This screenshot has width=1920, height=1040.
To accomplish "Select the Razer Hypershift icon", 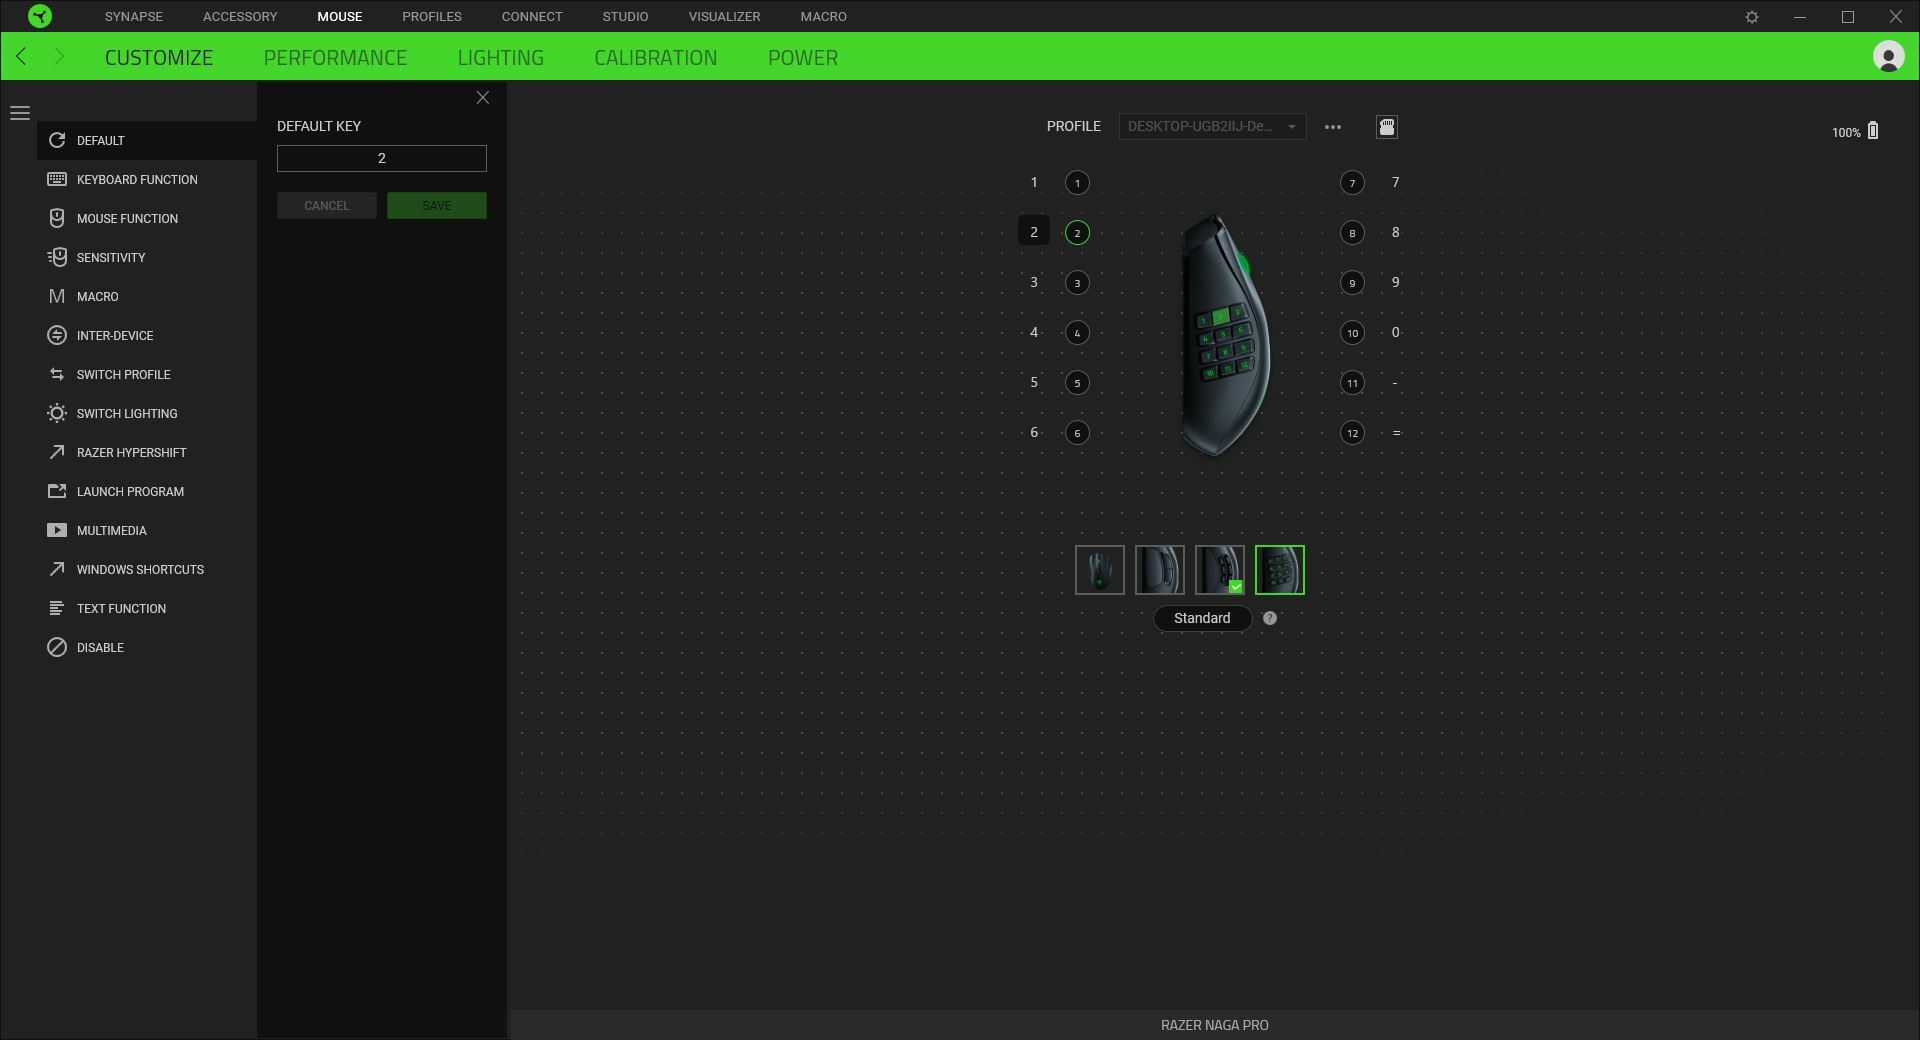I will coord(57,452).
